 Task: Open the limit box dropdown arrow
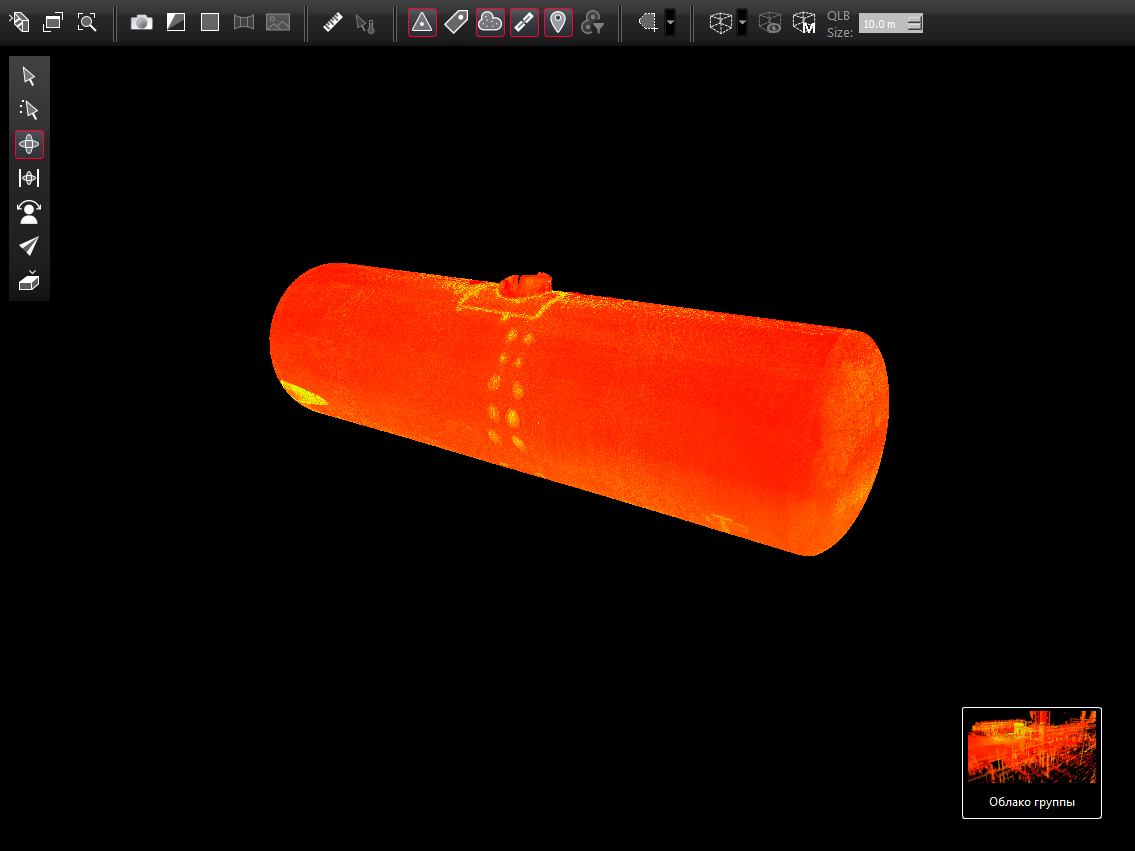tap(742, 22)
